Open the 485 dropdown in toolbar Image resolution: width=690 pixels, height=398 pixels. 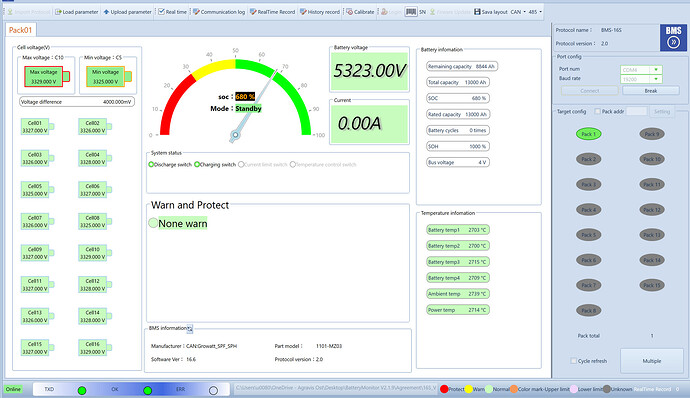[x=535, y=12]
